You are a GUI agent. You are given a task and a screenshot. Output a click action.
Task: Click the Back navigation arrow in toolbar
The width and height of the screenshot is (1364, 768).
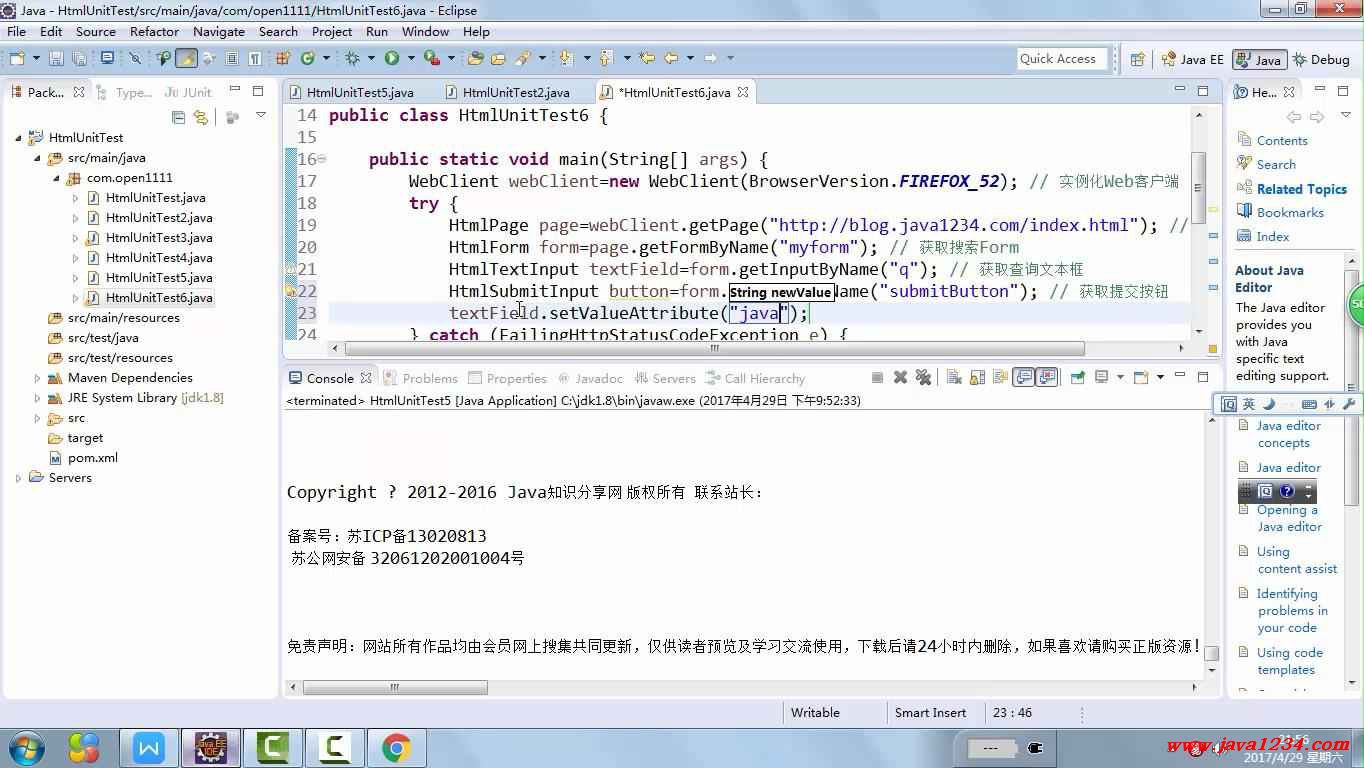coord(671,59)
